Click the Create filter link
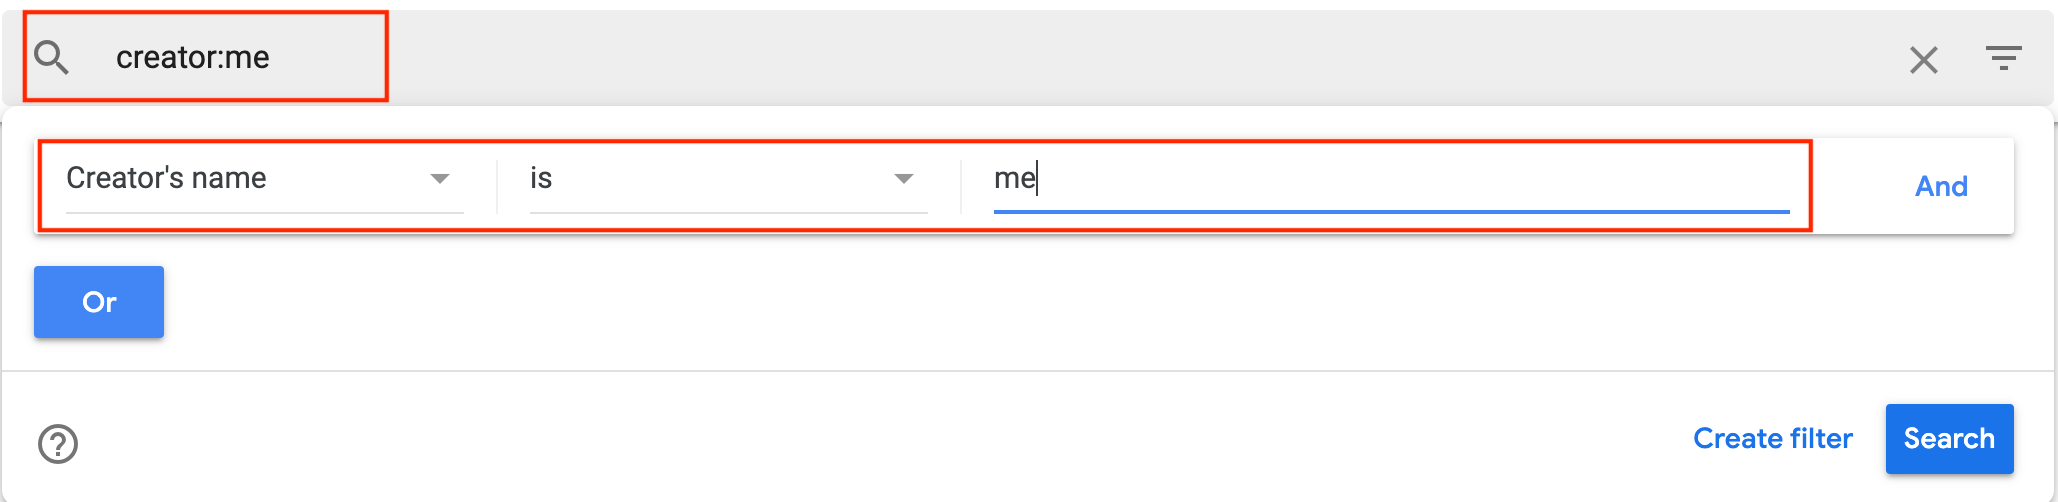 pos(1772,438)
